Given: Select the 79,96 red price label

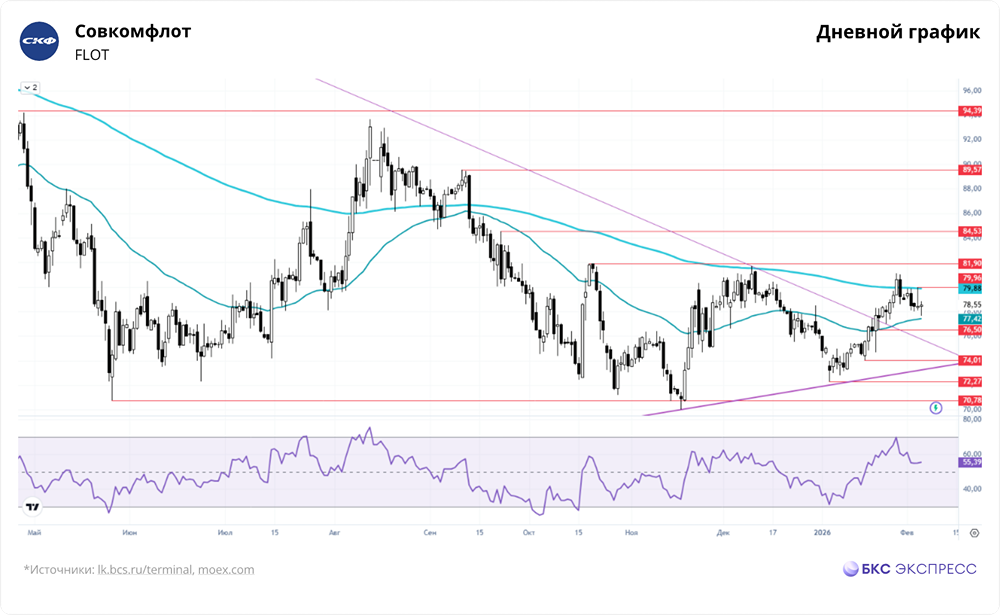Looking at the screenshot, I should point(971,278).
